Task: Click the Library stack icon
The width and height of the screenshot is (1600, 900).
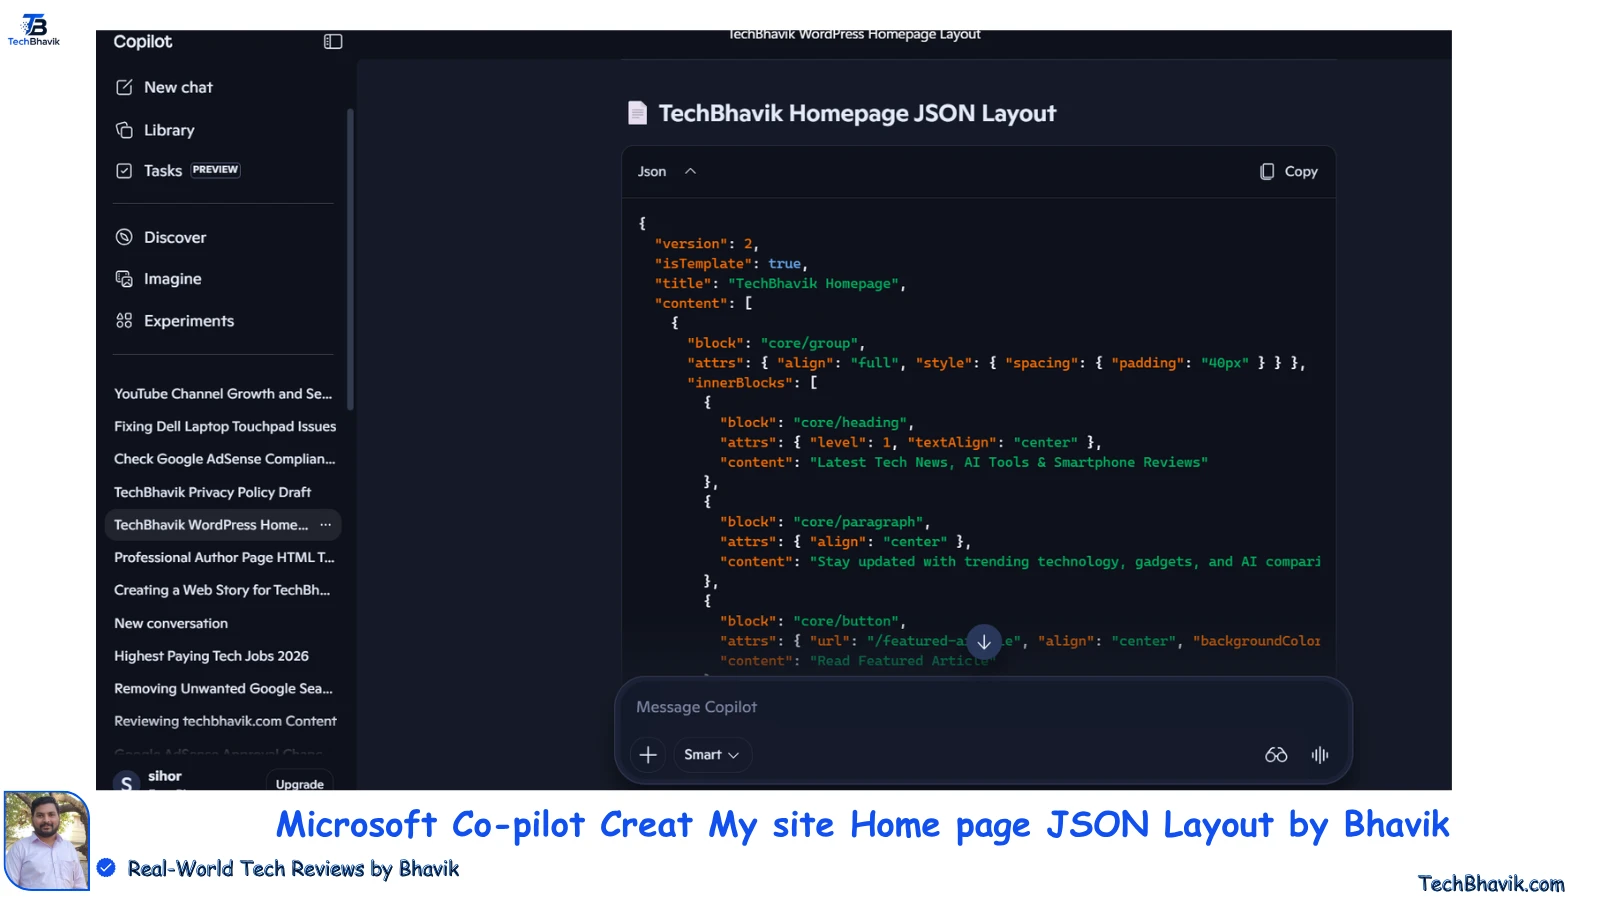Action: (124, 130)
